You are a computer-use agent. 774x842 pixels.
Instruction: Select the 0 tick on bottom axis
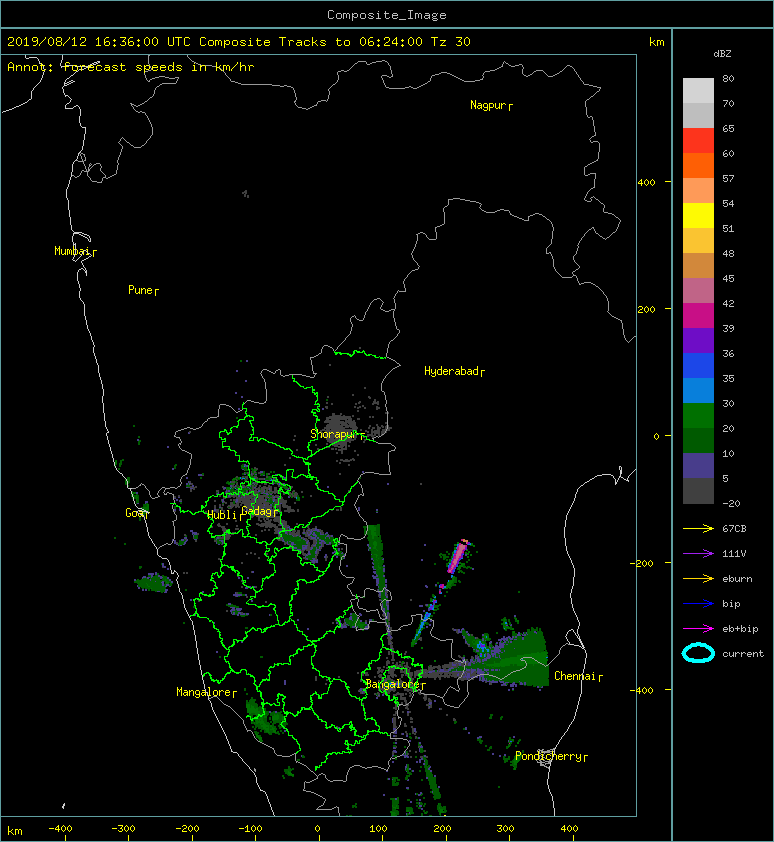click(x=317, y=829)
